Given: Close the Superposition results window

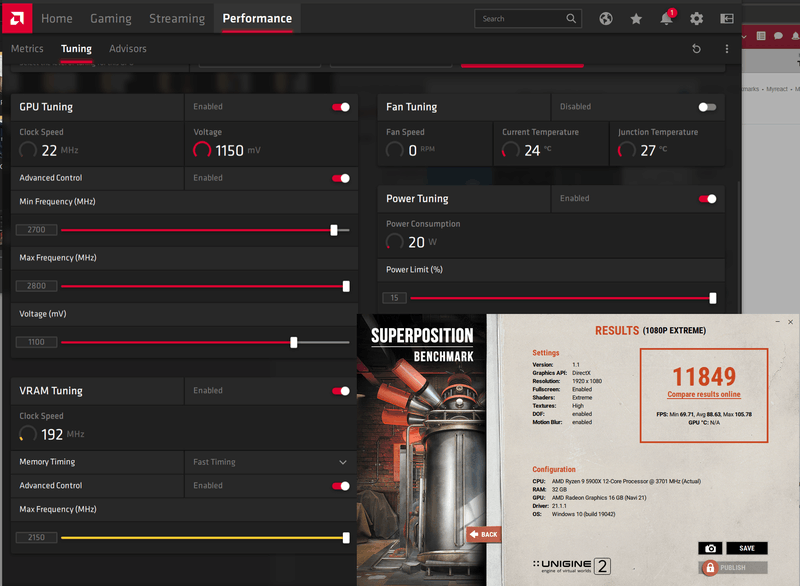Looking at the screenshot, I should pyautogui.click(x=790, y=322).
